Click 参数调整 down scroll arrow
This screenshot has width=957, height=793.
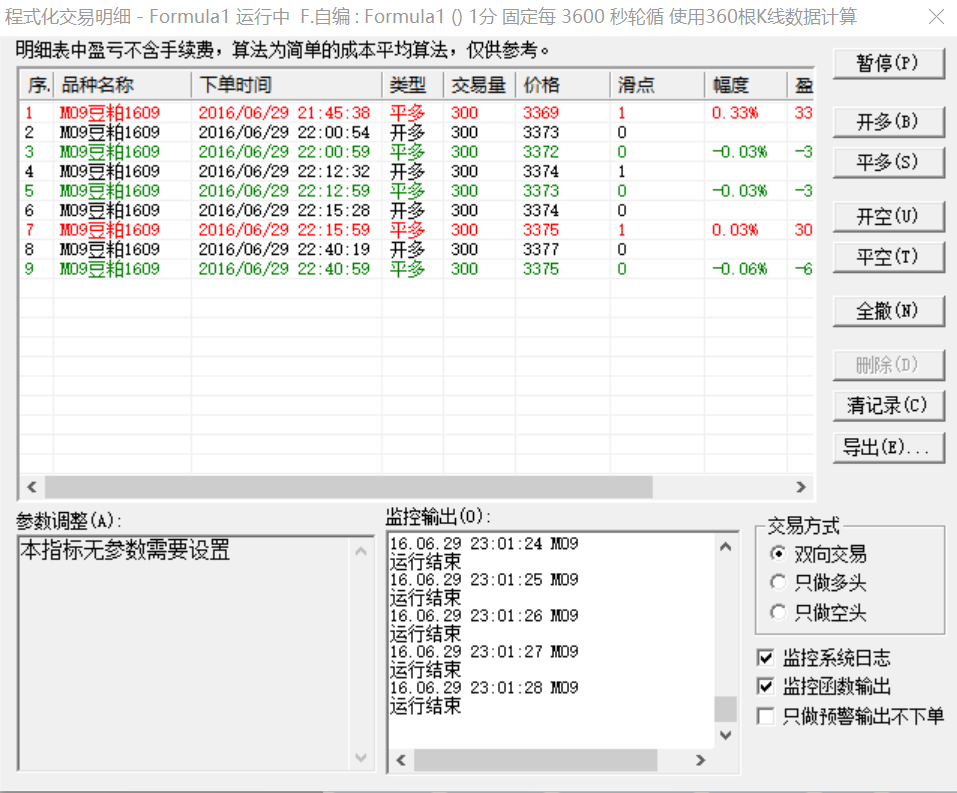[x=361, y=758]
